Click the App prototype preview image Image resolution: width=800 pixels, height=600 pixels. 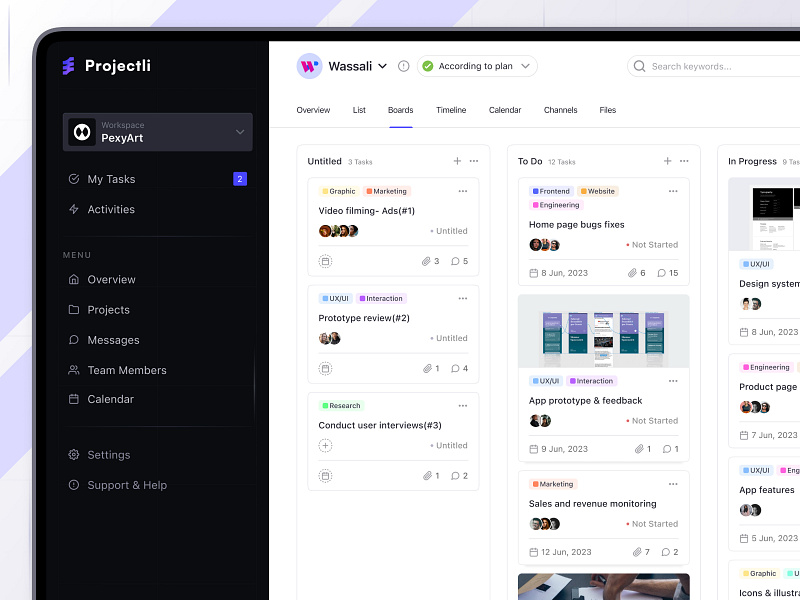603,331
